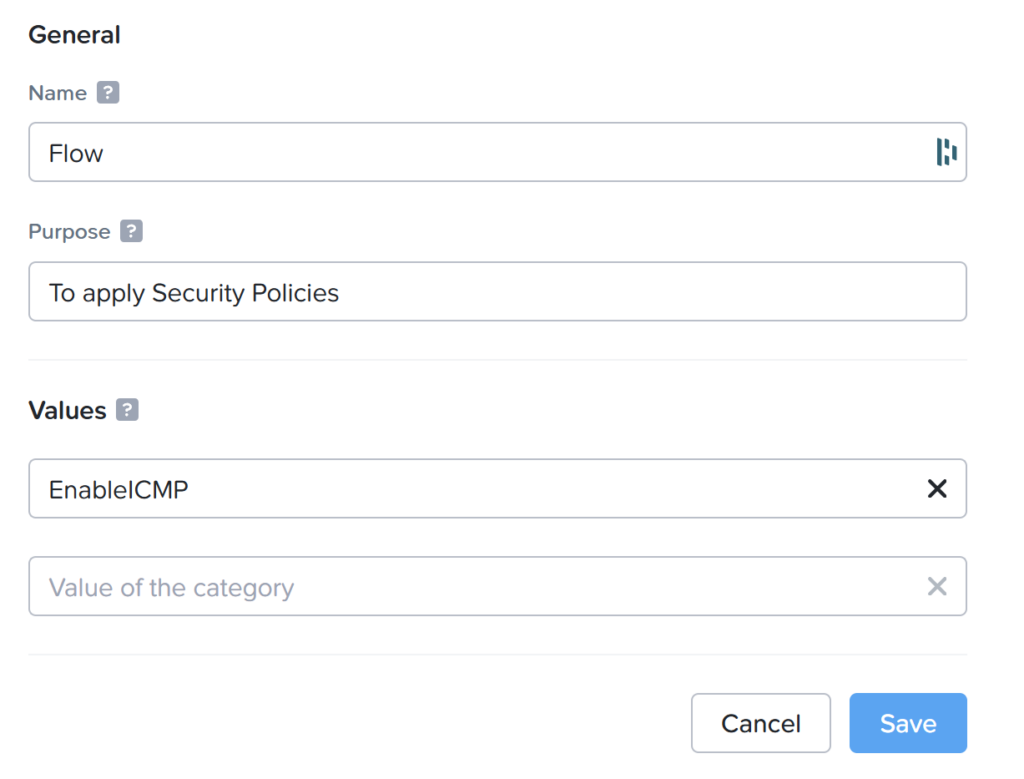
Task: Save the category settings
Action: [908, 723]
